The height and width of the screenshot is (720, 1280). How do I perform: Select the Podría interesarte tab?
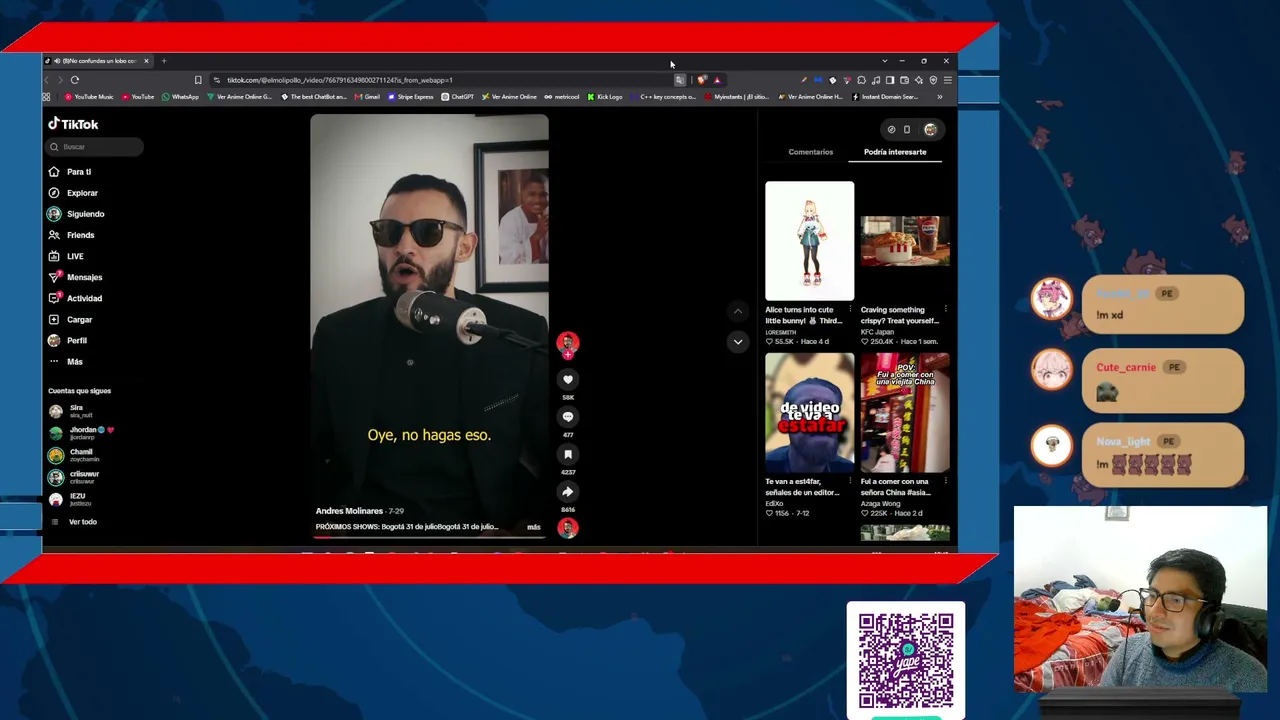pyautogui.click(x=895, y=152)
